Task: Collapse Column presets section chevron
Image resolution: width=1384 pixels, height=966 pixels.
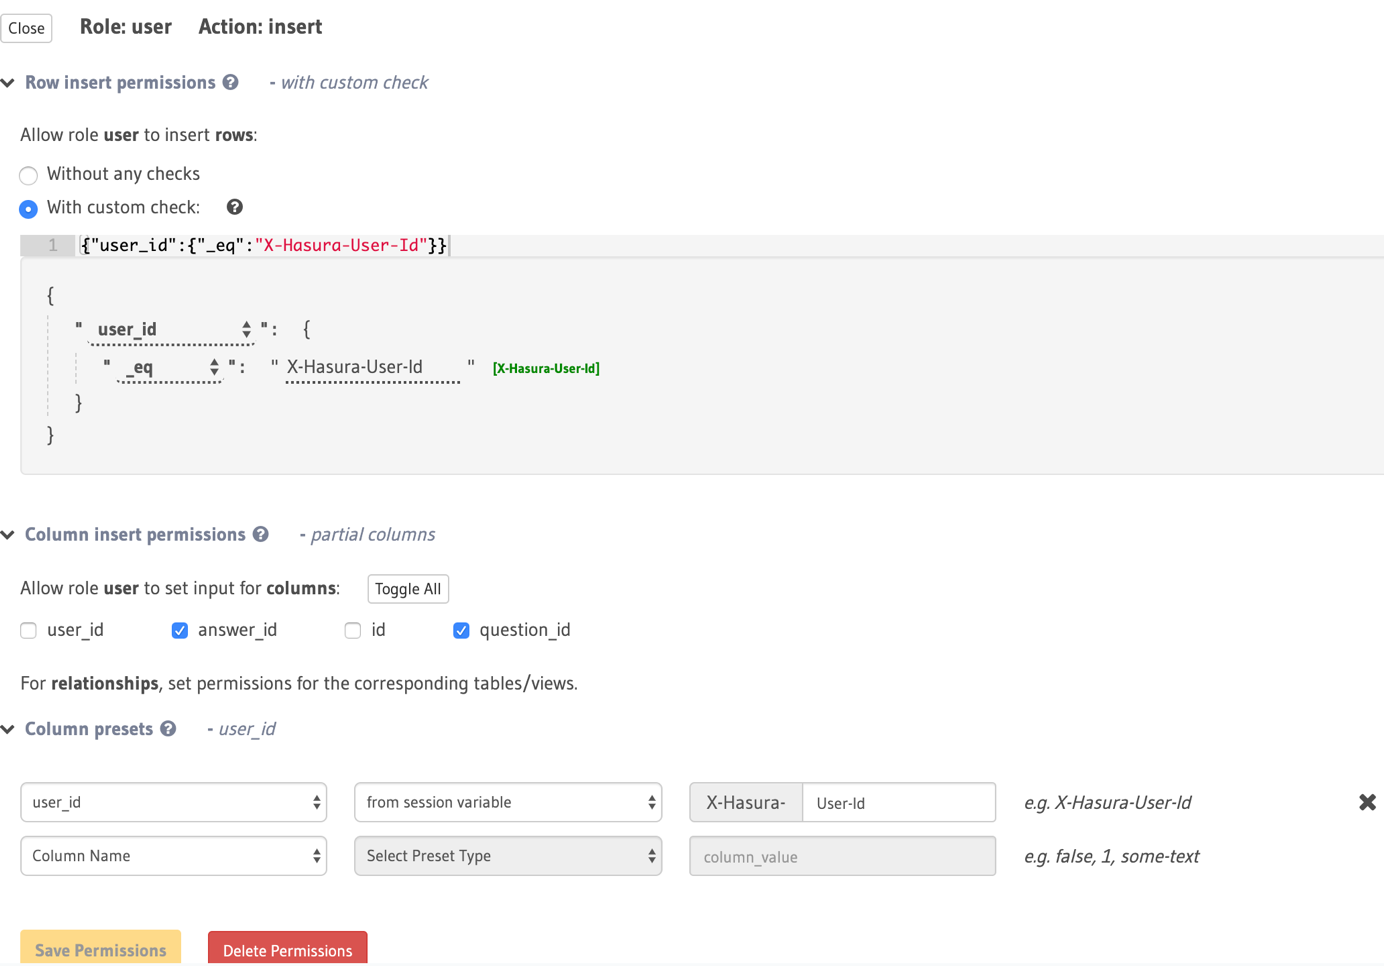Action: pyautogui.click(x=8, y=730)
